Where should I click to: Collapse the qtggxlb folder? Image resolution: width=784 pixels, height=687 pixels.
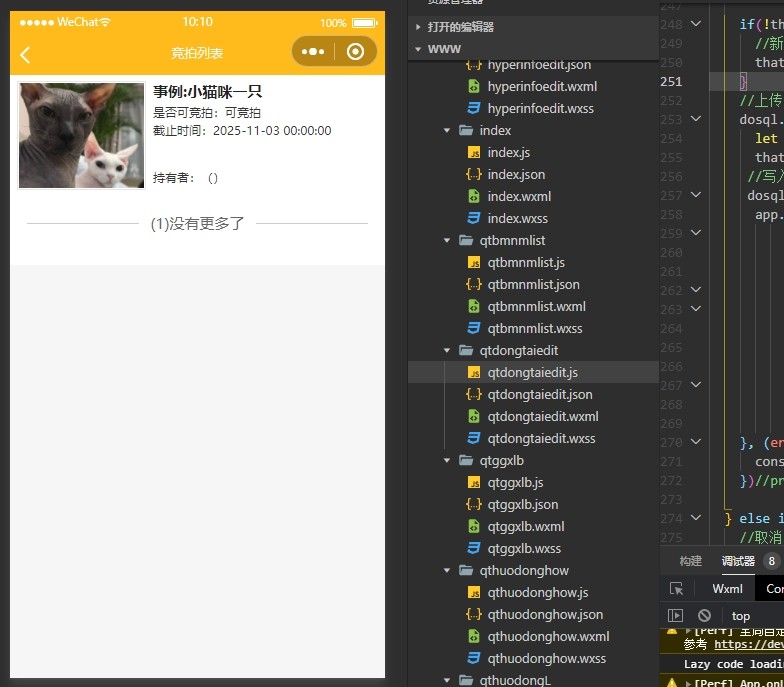(447, 460)
